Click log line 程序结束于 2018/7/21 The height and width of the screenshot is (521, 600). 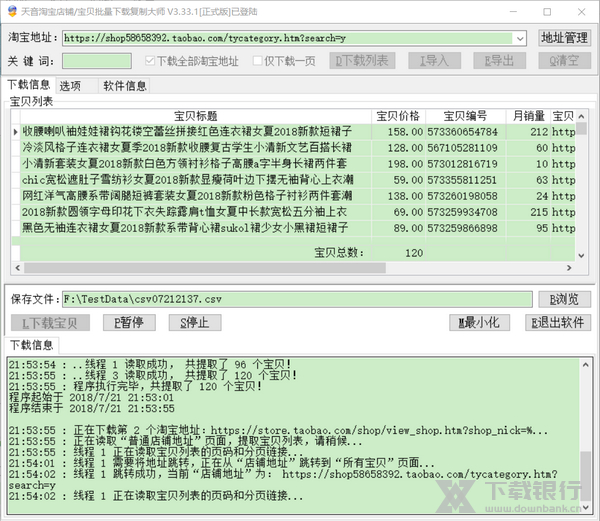tap(92, 409)
